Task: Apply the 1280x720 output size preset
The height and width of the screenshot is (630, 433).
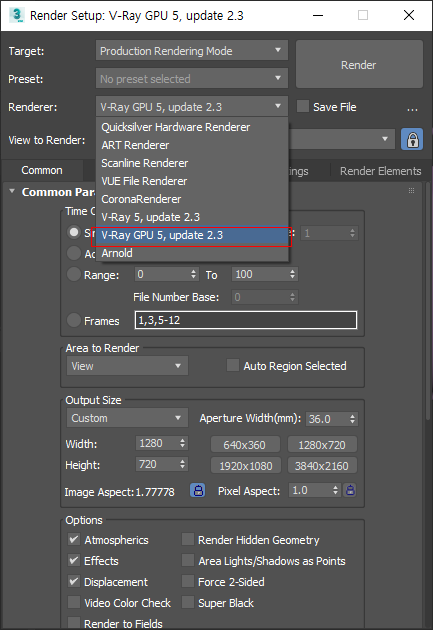Action: click(322, 445)
